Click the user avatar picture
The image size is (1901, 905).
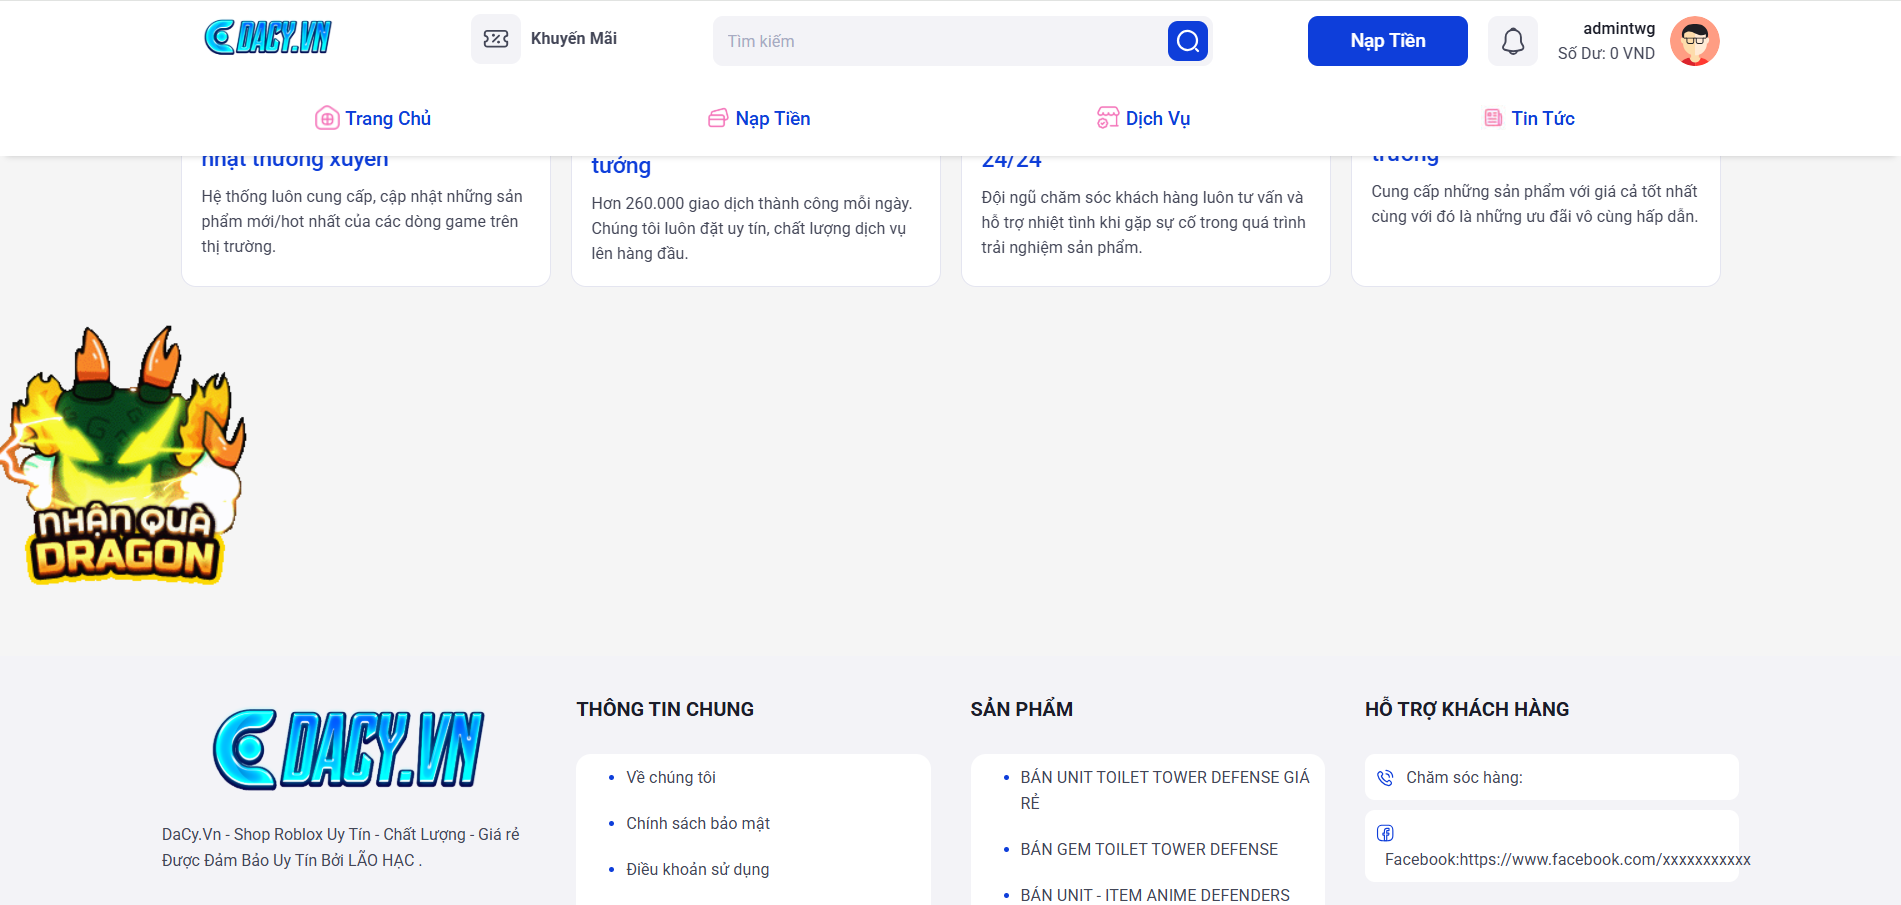click(1695, 41)
